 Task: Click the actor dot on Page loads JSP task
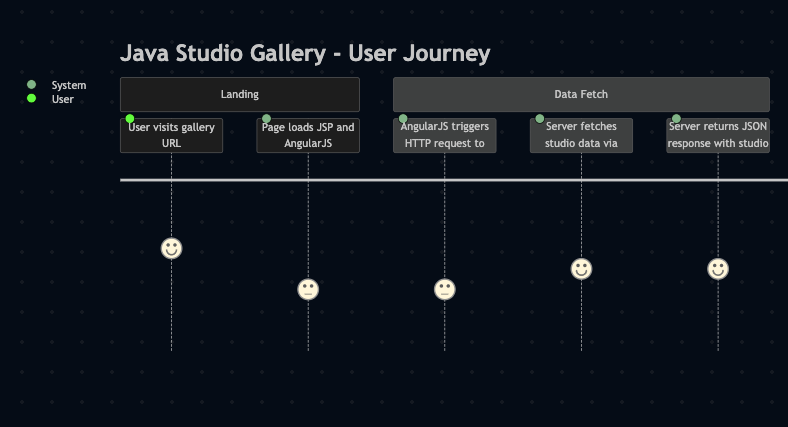tap(266, 119)
